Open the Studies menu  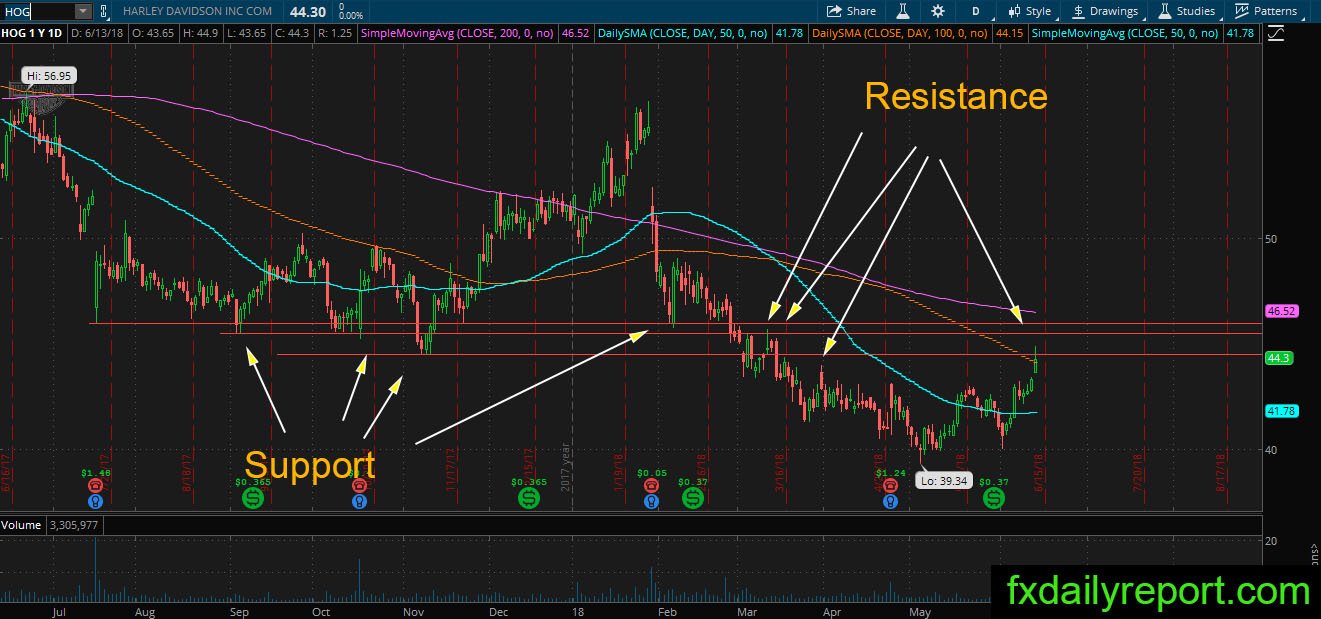[1187, 11]
